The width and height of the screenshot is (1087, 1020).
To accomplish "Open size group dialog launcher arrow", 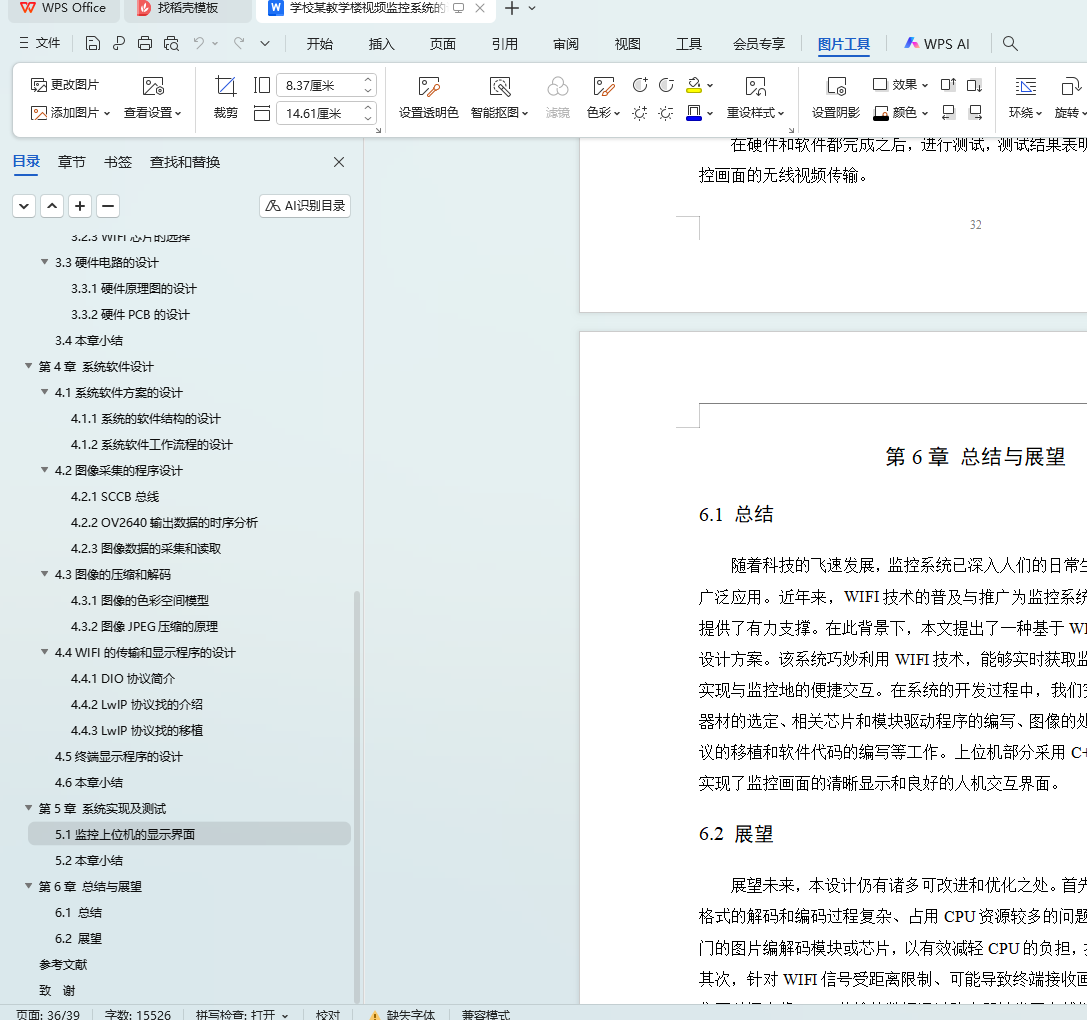I will [x=379, y=130].
